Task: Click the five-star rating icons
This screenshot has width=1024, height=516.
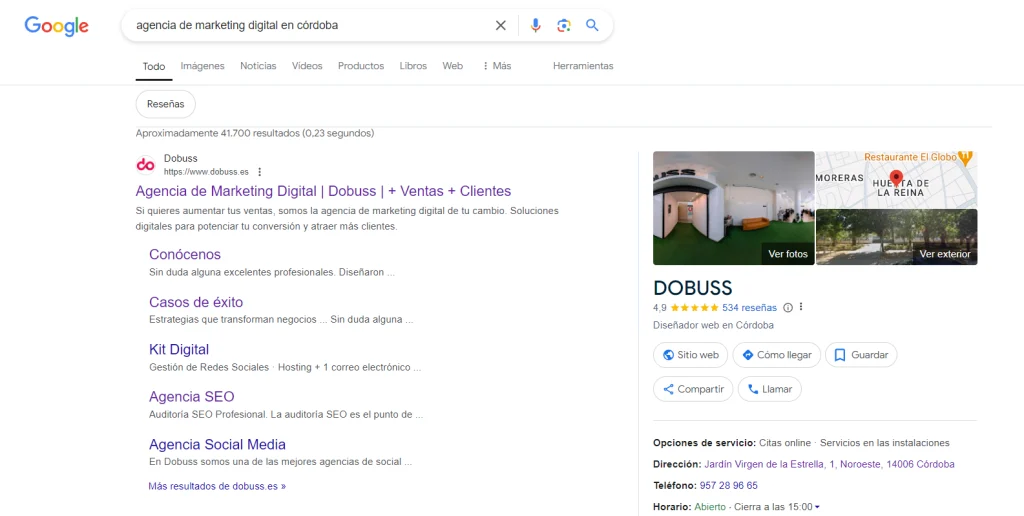Action: pyautogui.click(x=694, y=308)
